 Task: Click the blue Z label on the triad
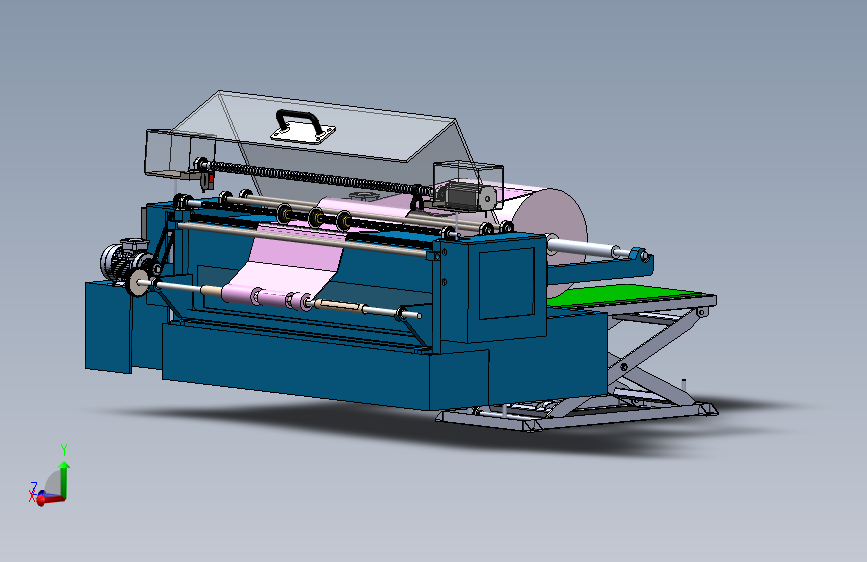point(34,487)
